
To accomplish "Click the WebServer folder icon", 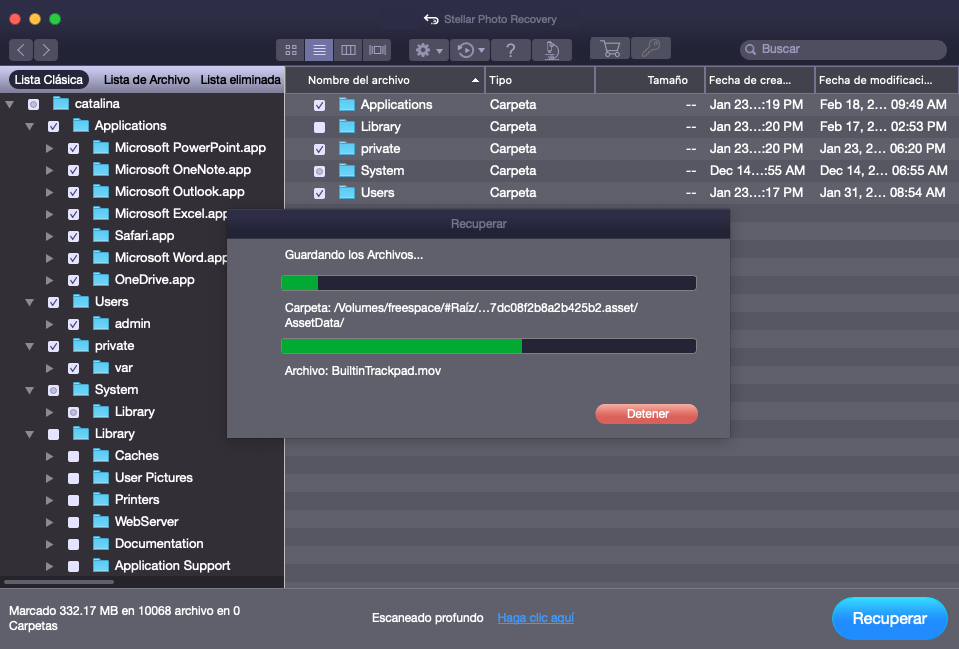I will coord(101,522).
